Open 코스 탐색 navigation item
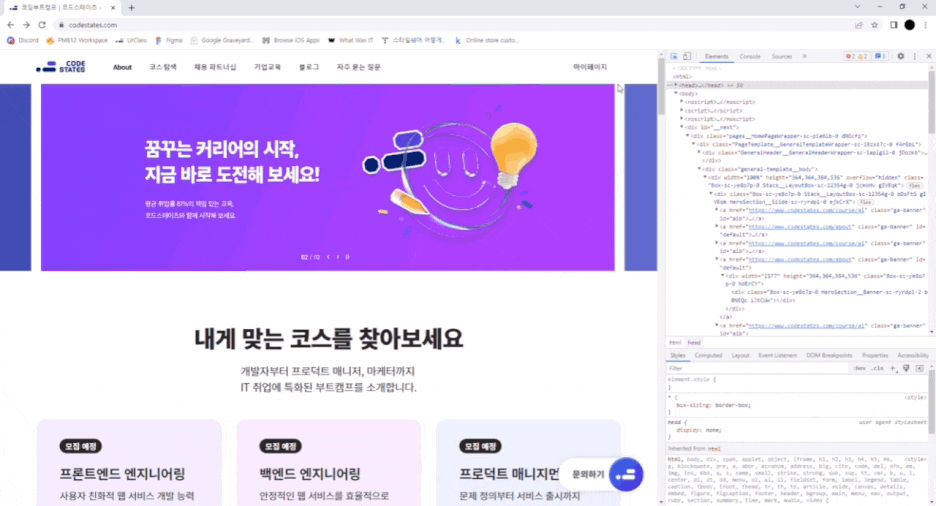 click(163, 67)
